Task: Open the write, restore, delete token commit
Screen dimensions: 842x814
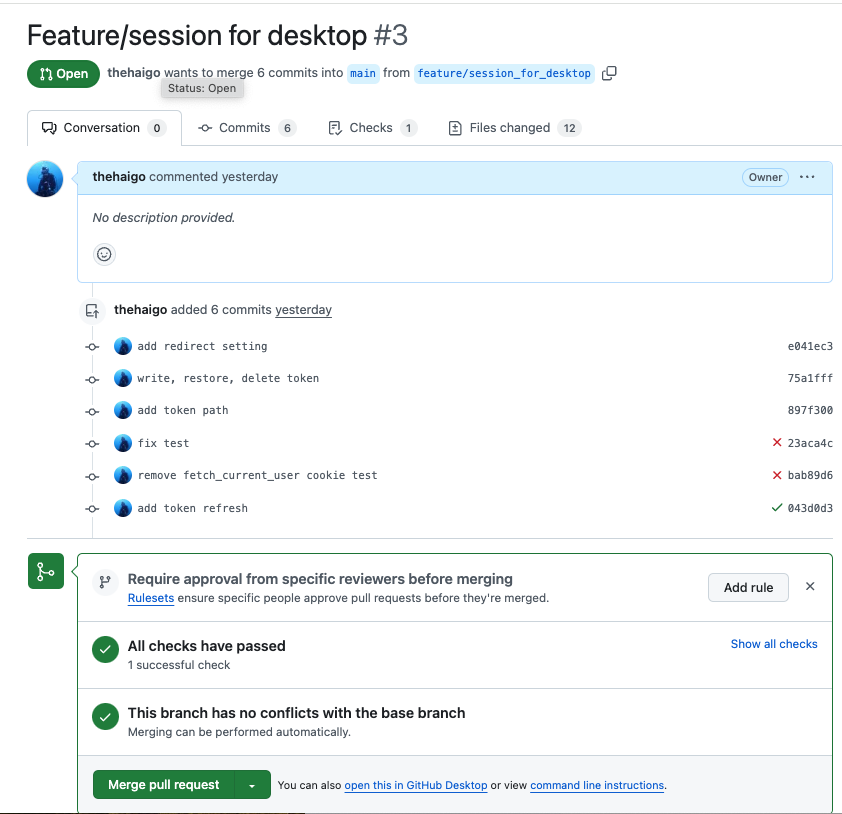Action: (228, 379)
